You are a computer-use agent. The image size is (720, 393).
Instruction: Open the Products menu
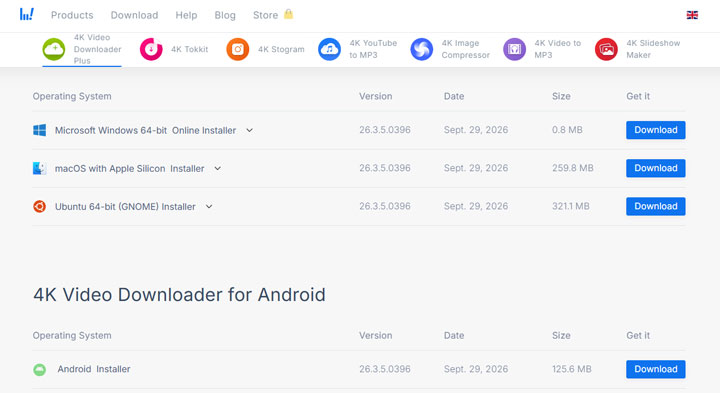(72, 15)
